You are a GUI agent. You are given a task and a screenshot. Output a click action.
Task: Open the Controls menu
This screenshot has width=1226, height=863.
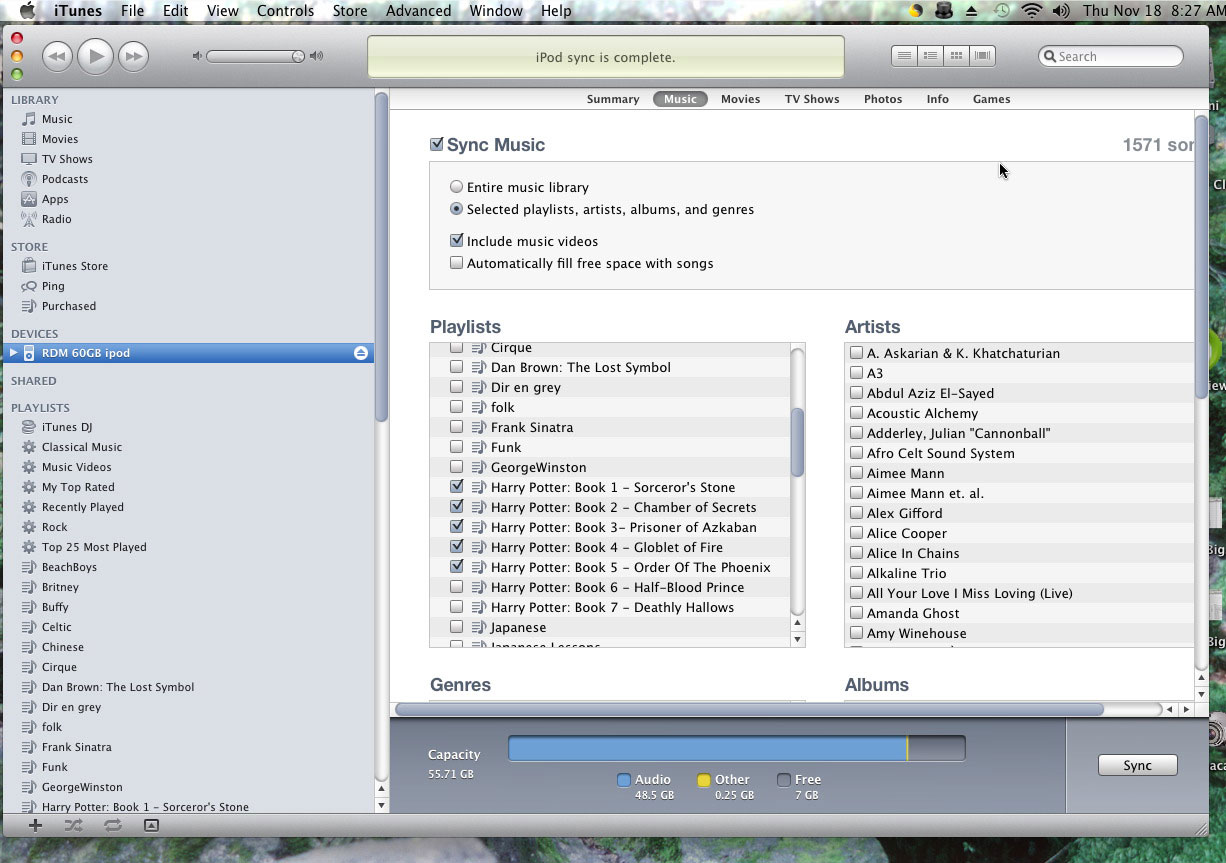click(285, 11)
